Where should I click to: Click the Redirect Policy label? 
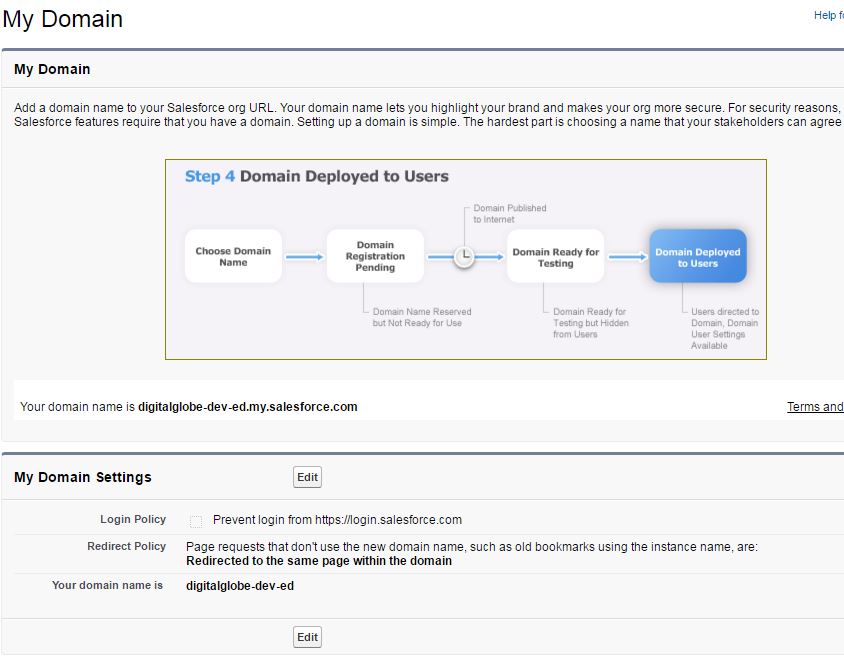pos(127,547)
